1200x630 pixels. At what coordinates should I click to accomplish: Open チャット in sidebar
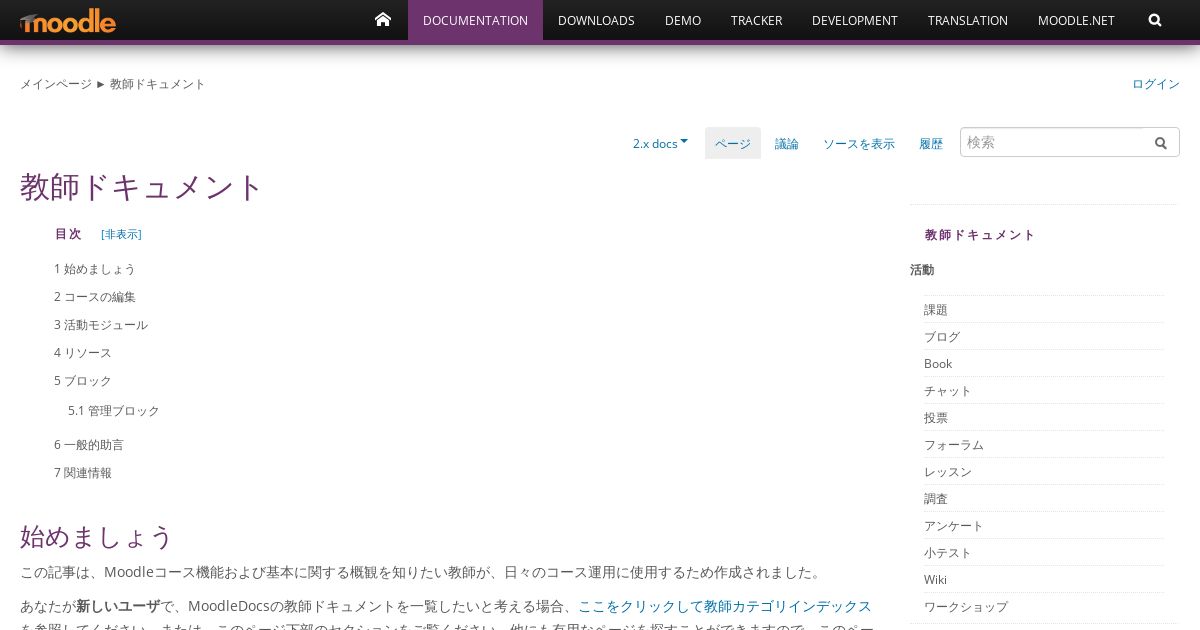(x=948, y=391)
